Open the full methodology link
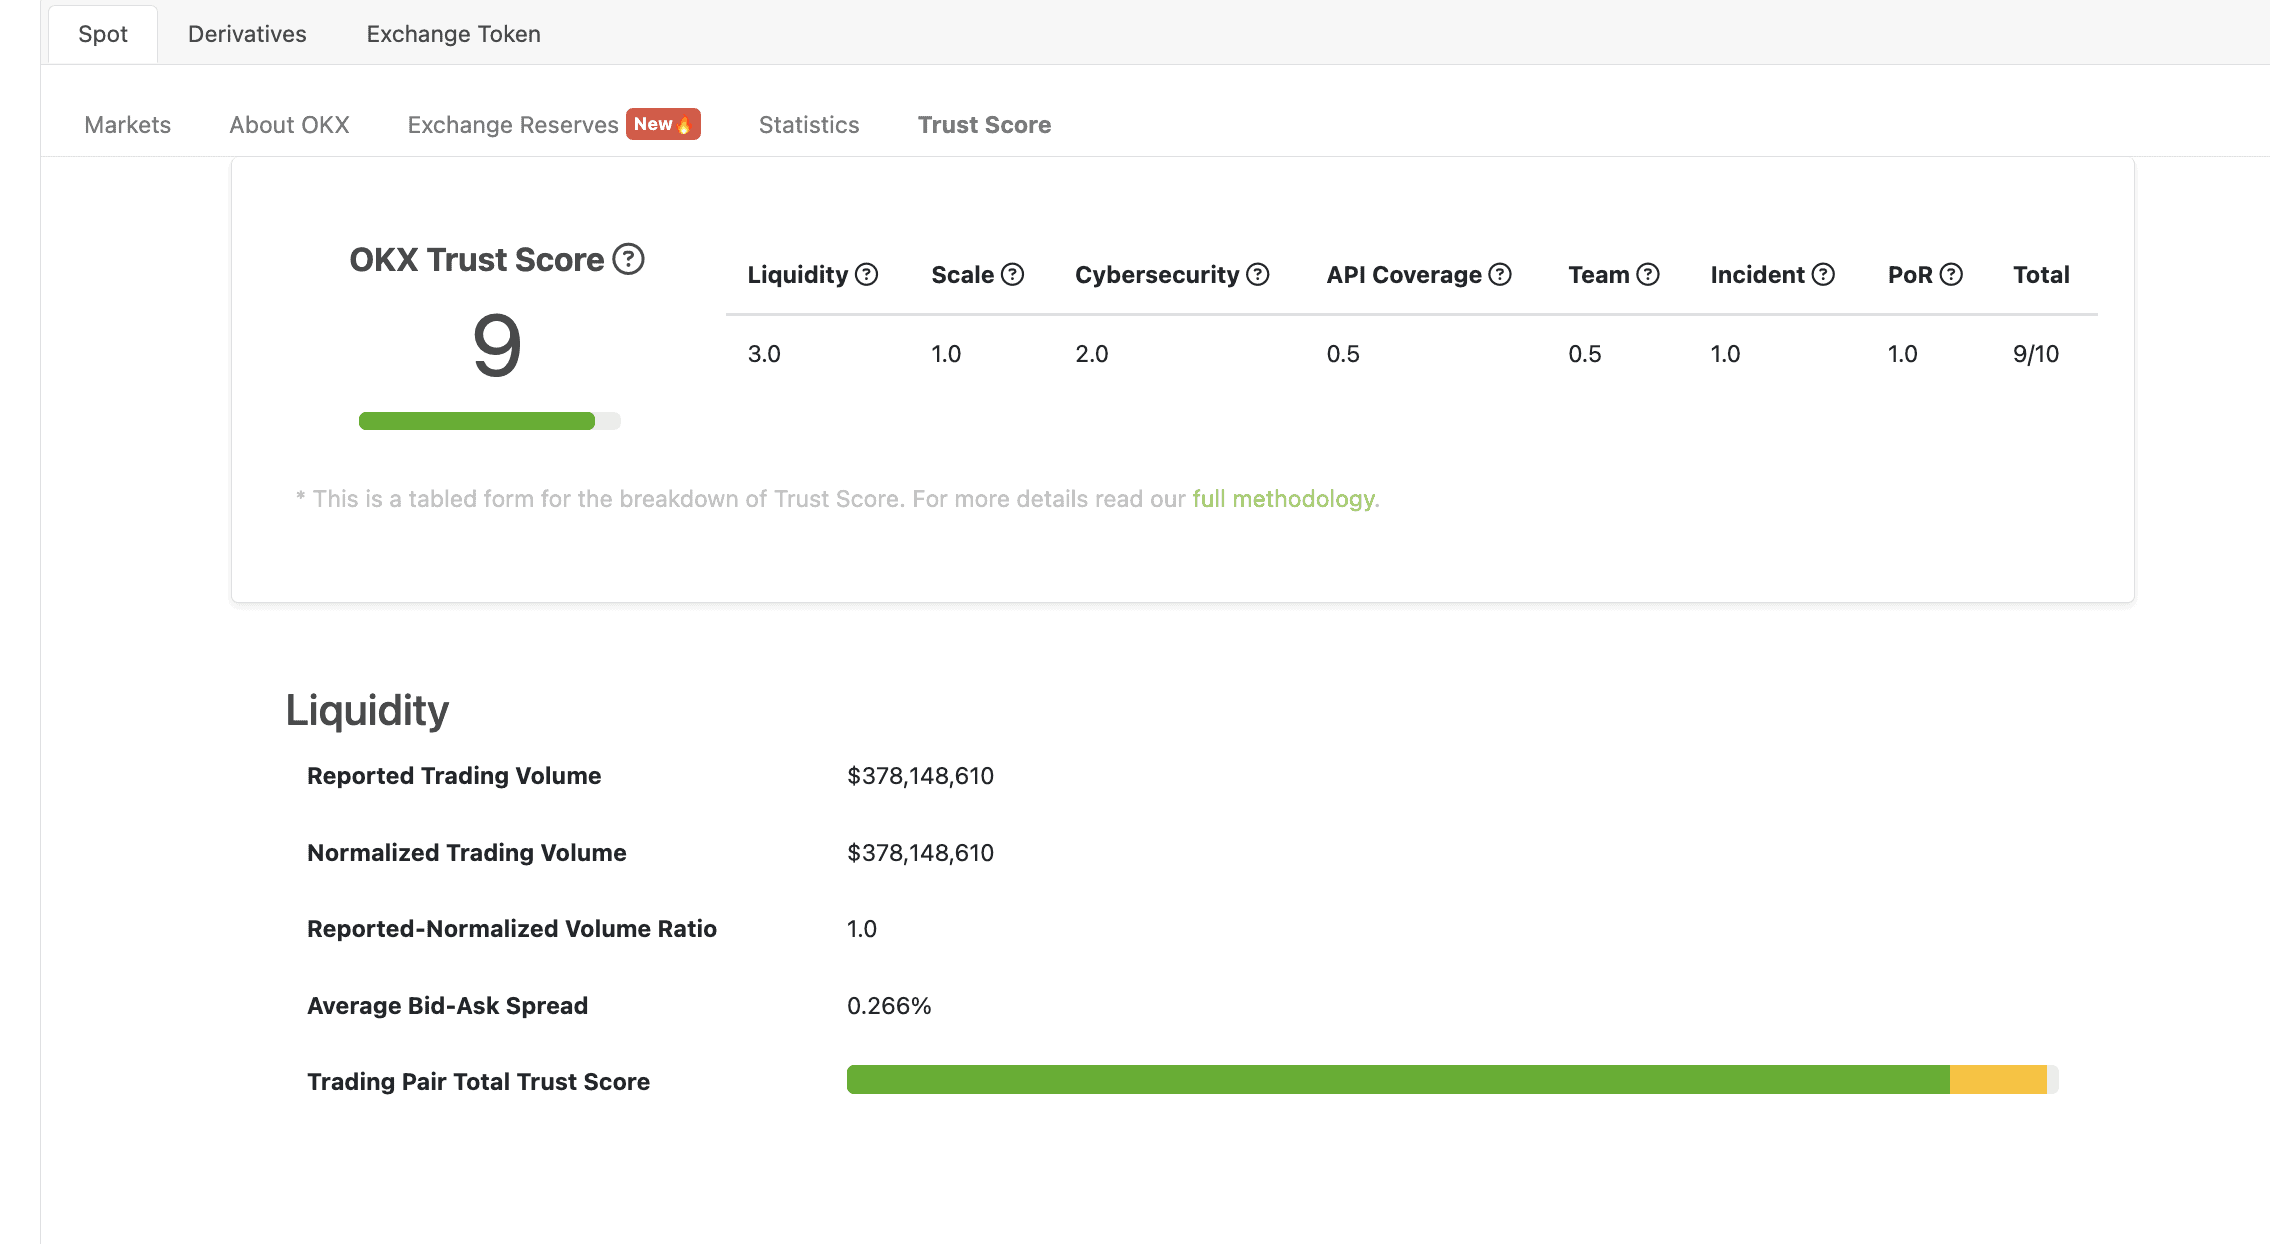Image resolution: width=2270 pixels, height=1244 pixels. pyautogui.click(x=1283, y=499)
